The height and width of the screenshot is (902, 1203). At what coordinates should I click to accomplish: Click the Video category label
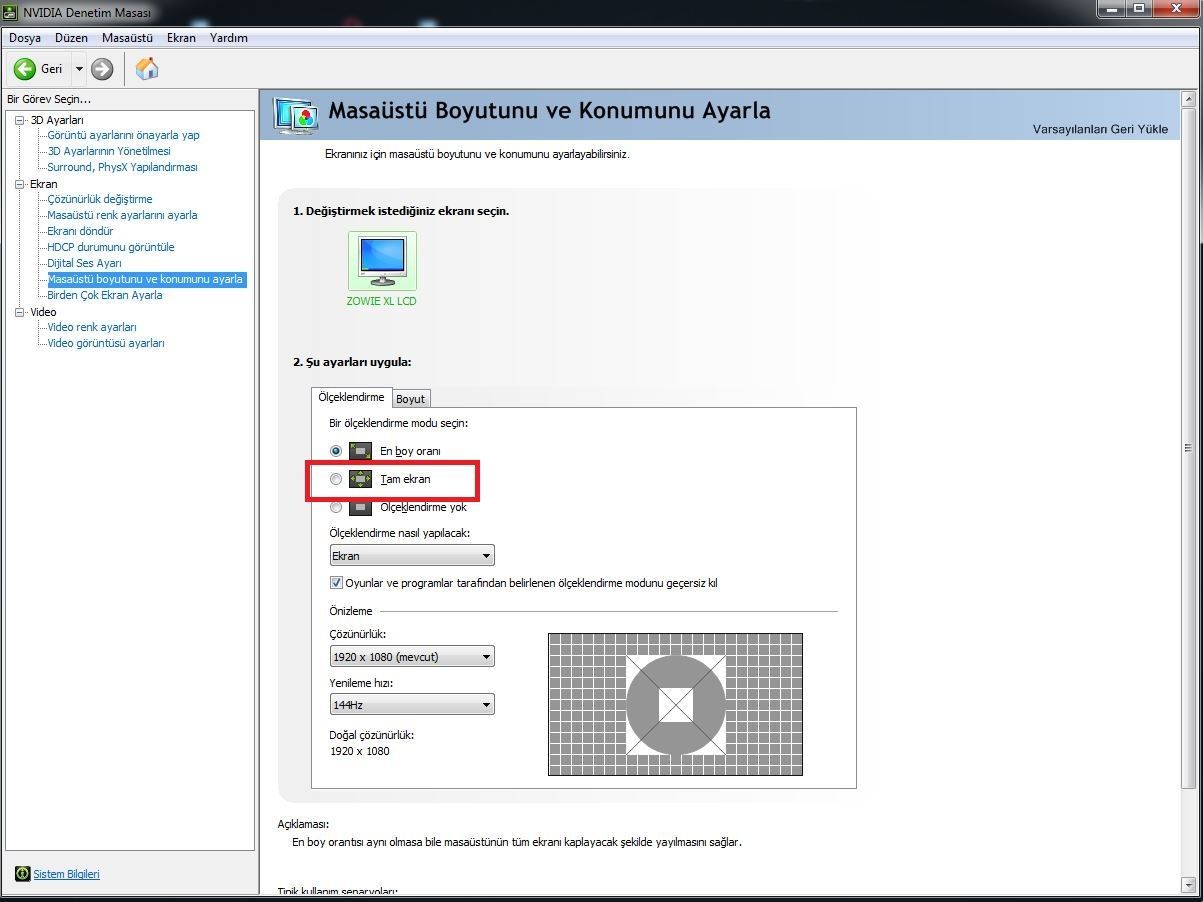(43, 312)
